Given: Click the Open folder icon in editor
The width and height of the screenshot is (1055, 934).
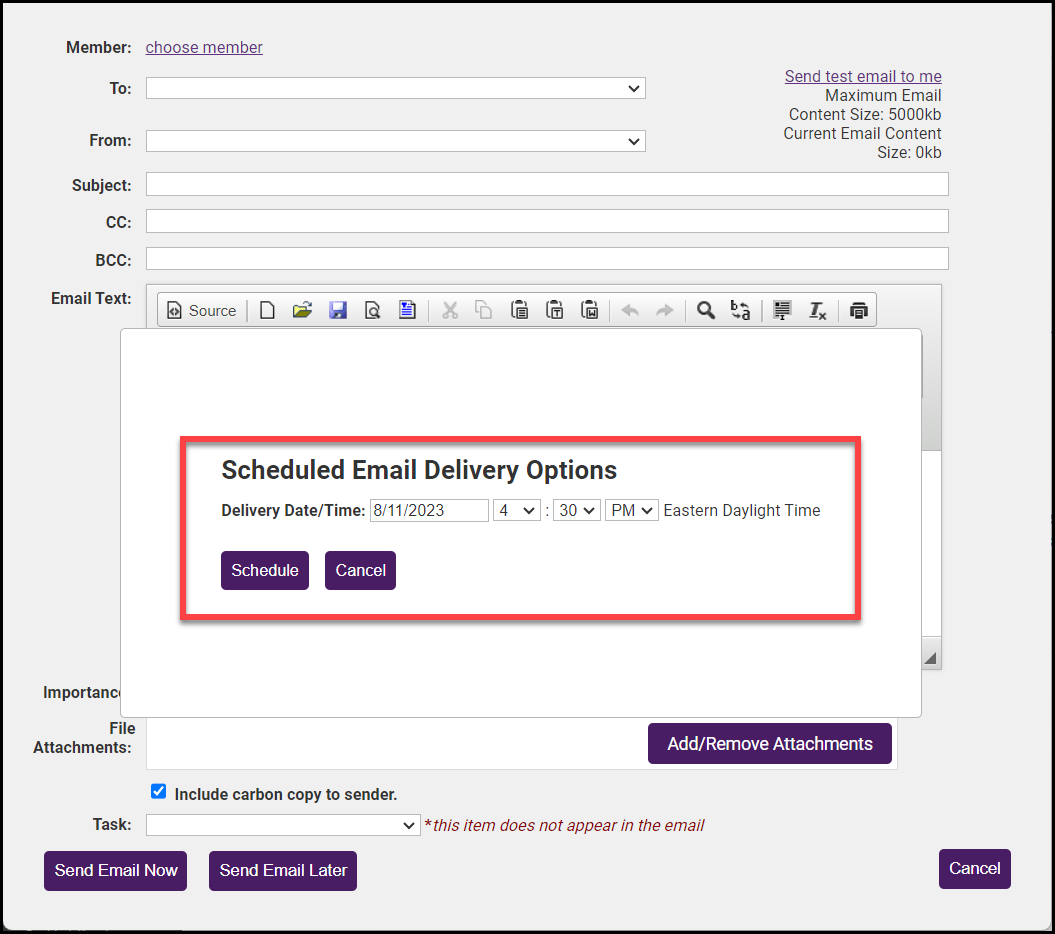Looking at the screenshot, I should [x=302, y=311].
